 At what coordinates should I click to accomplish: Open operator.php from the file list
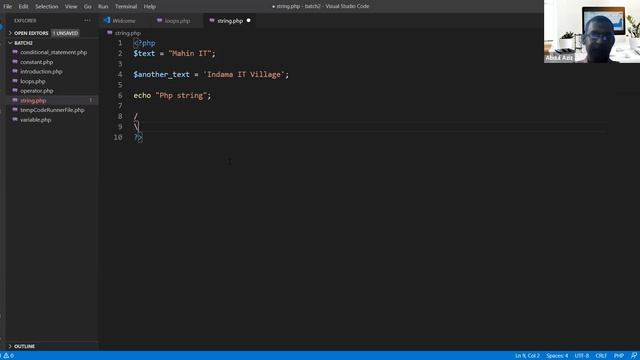[x=37, y=91]
